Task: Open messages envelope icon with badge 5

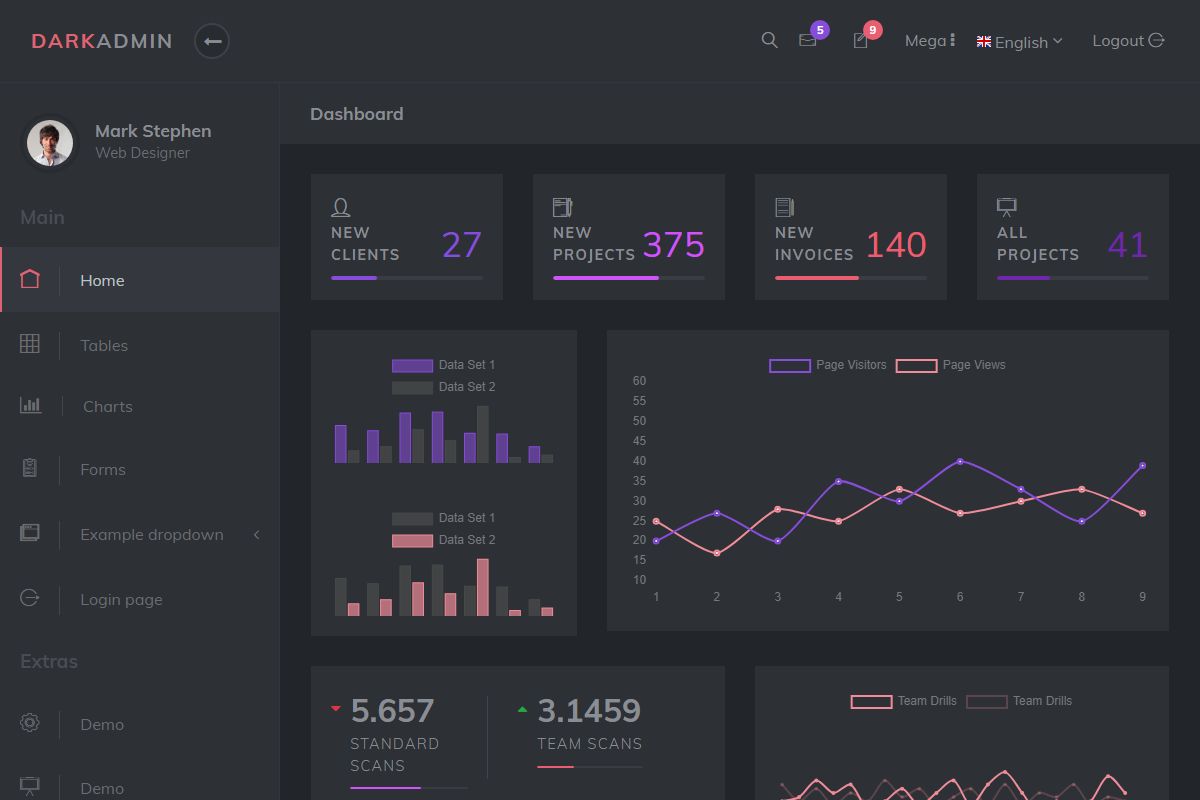Action: pos(807,41)
